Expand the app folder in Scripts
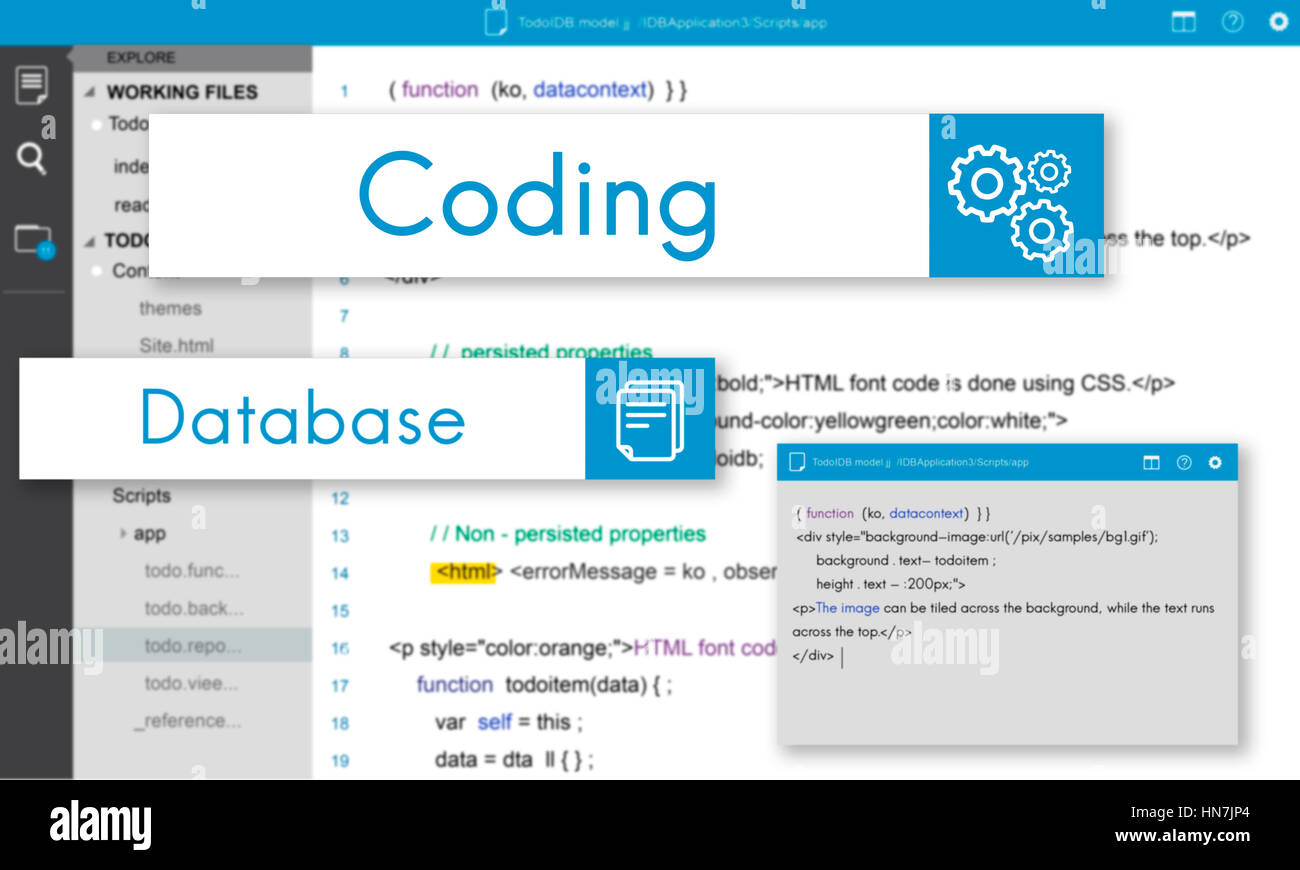 pyautogui.click(x=123, y=534)
